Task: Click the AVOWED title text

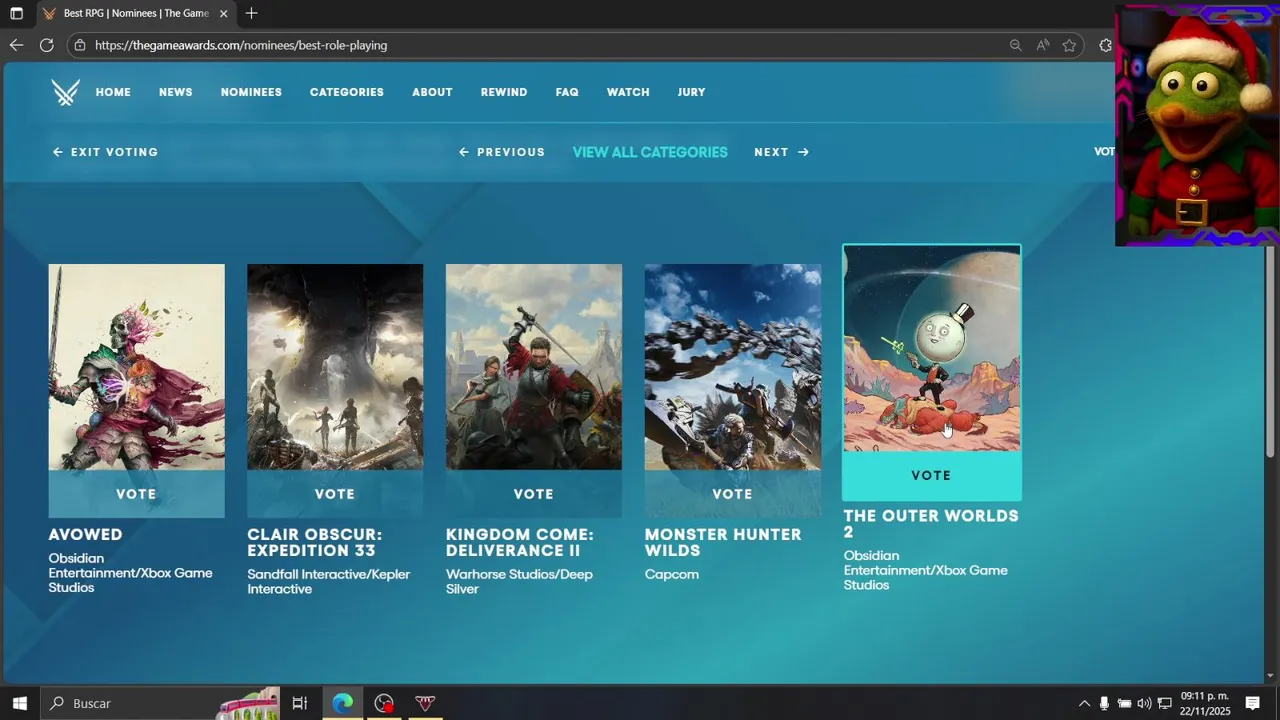Action: click(x=85, y=535)
